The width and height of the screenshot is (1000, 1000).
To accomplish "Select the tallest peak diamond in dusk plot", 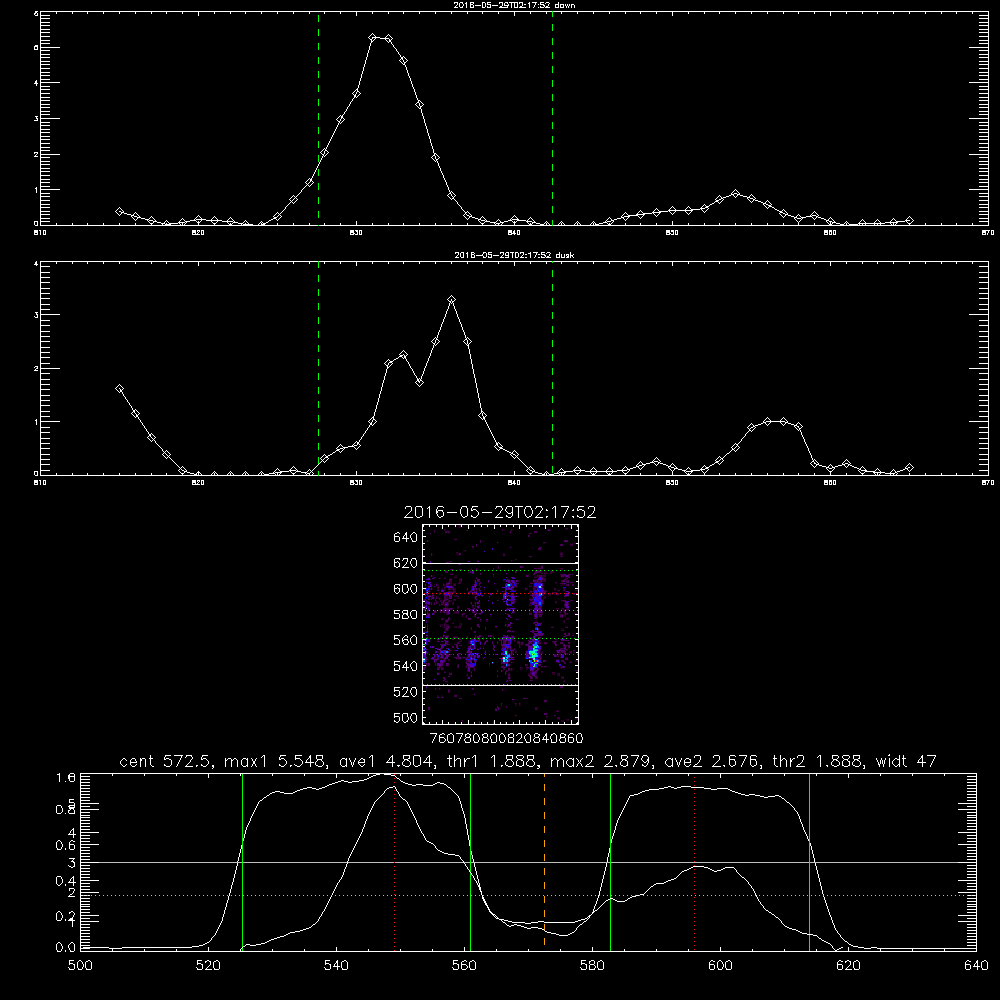I will pos(452,299).
